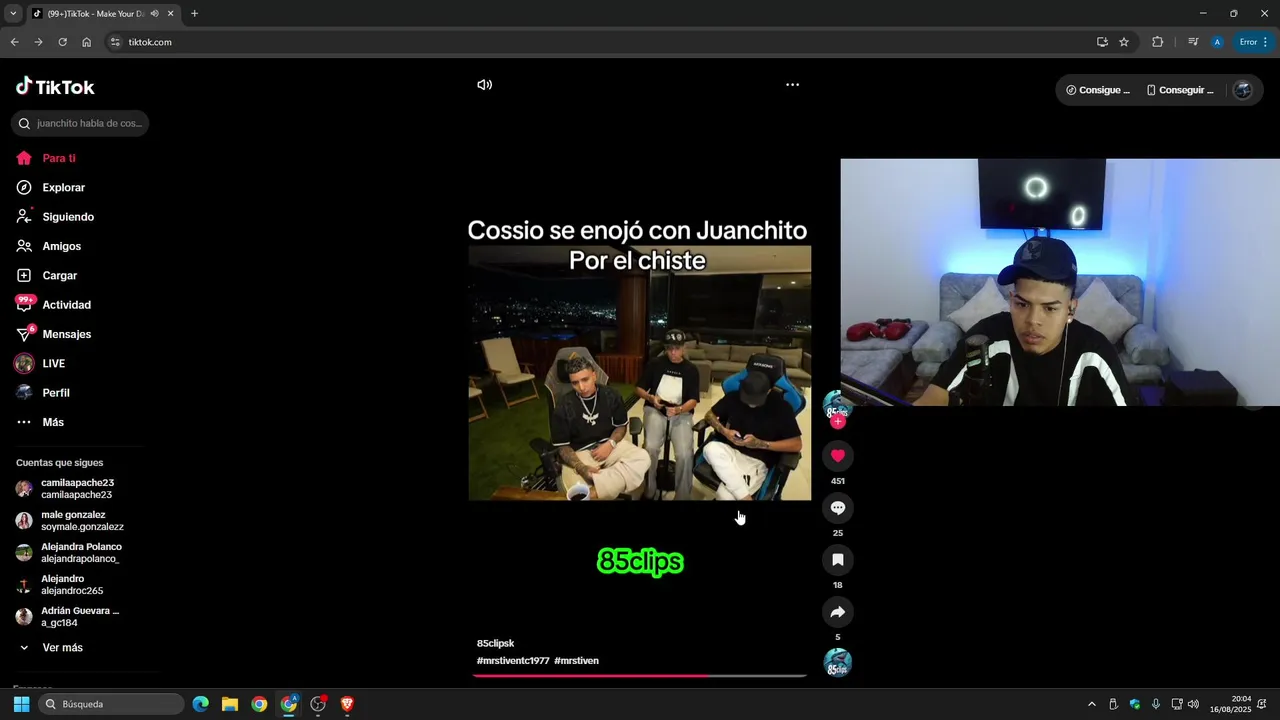
Task: Seek on the video progress bar
Action: click(x=640, y=676)
